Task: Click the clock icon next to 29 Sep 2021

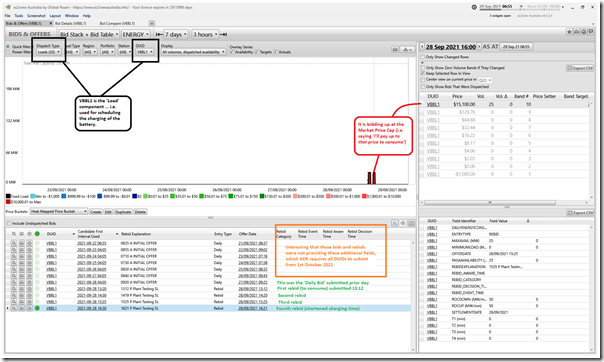Action: coord(474,7)
